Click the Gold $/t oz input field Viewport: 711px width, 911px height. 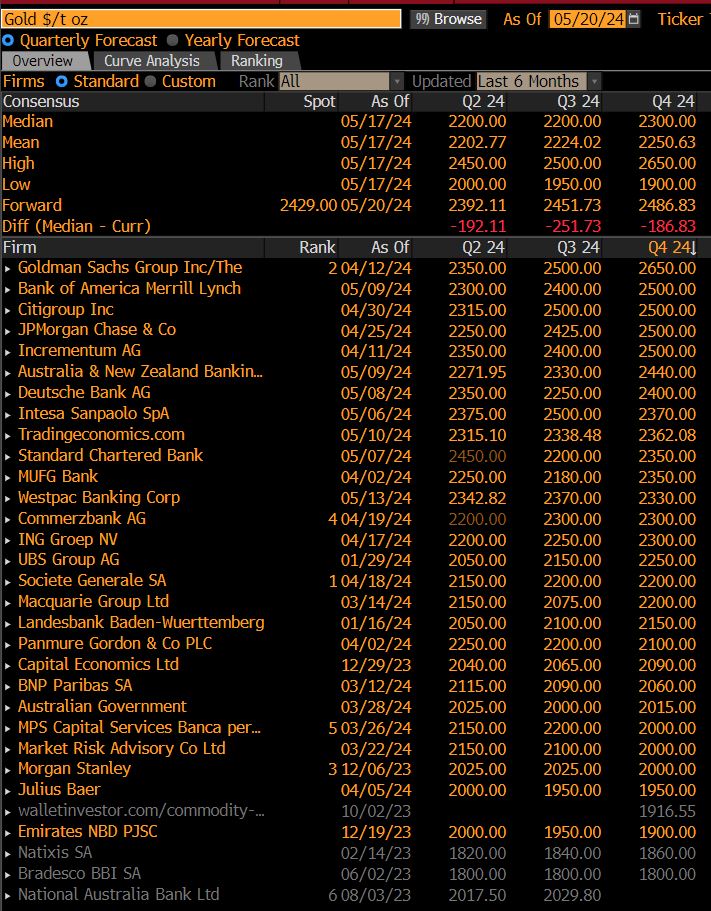(201, 19)
